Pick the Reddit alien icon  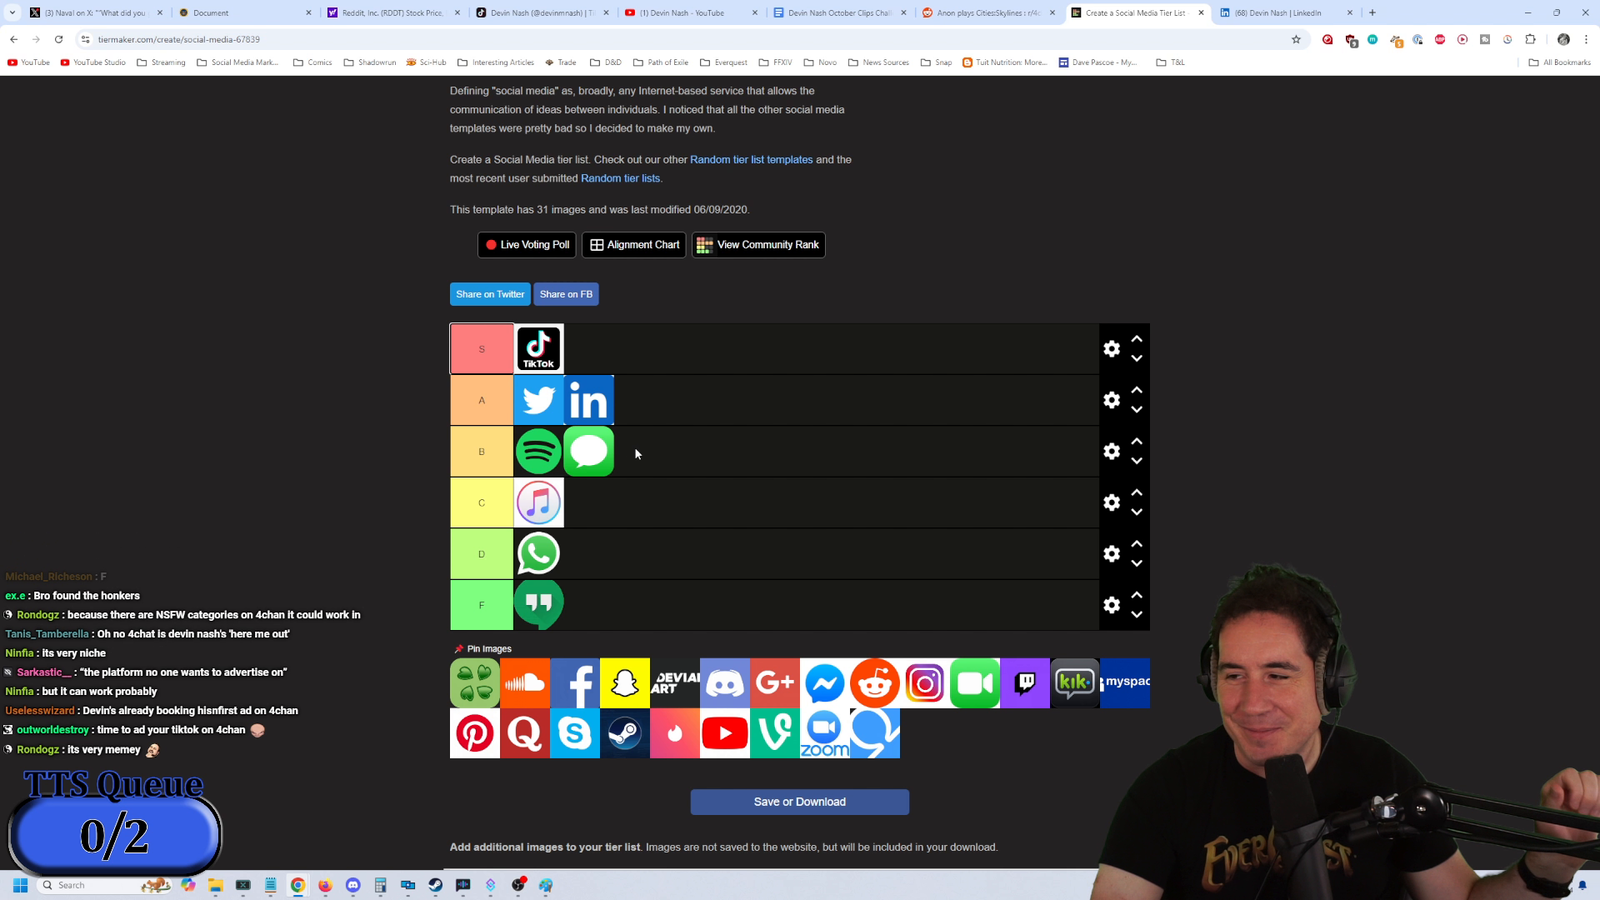point(875,683)
